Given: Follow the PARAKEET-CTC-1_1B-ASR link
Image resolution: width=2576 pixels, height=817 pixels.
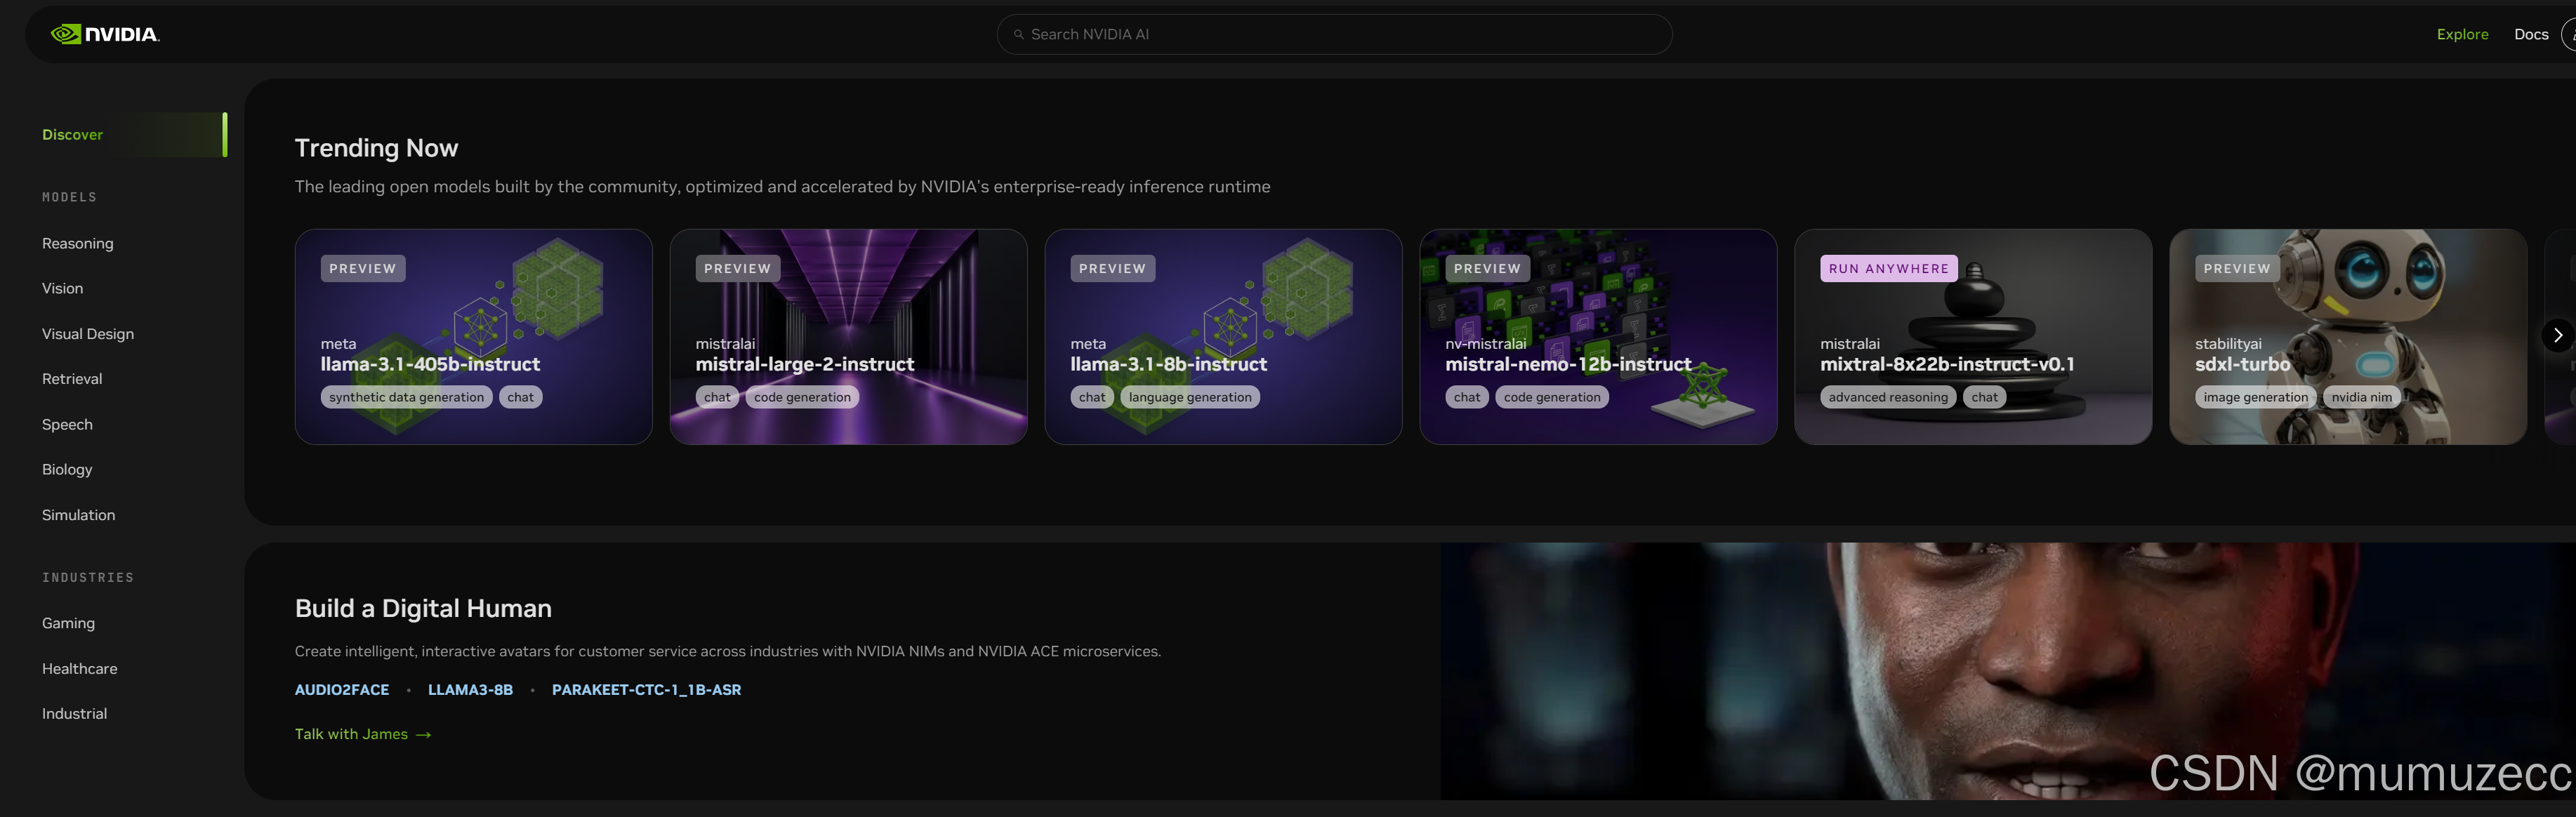Looking at the screenshot, I should pyautogui.click(x=646, y=690).
